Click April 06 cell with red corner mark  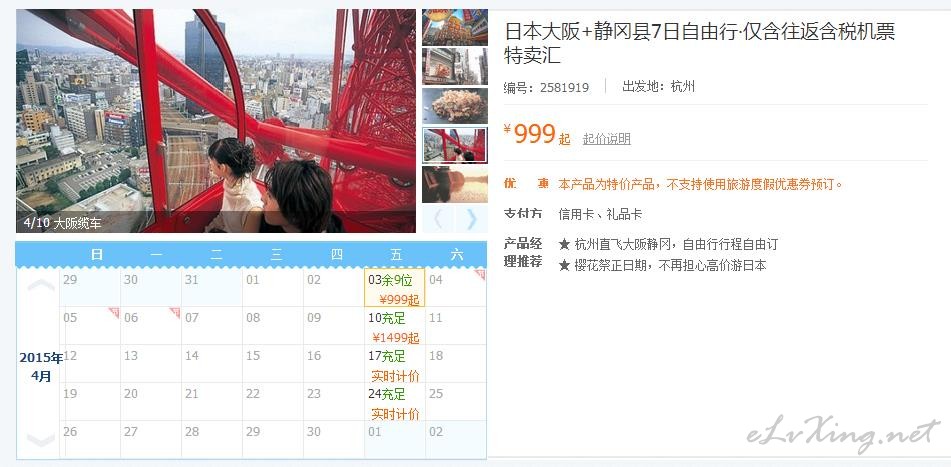pos(151,326)
